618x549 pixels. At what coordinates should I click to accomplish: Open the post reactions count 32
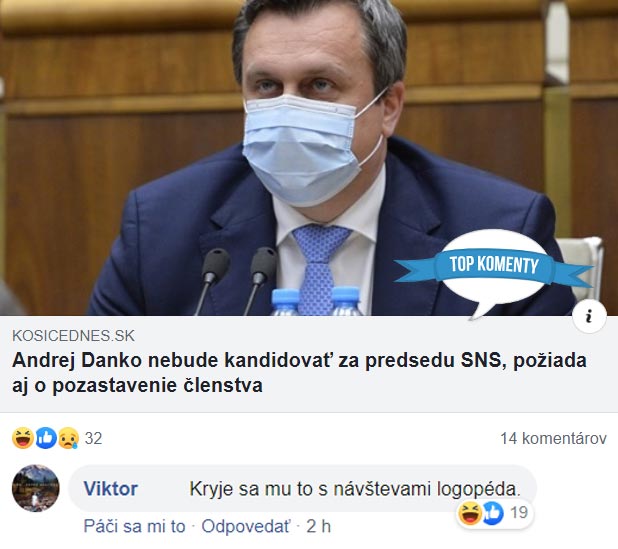coord(93,438)
